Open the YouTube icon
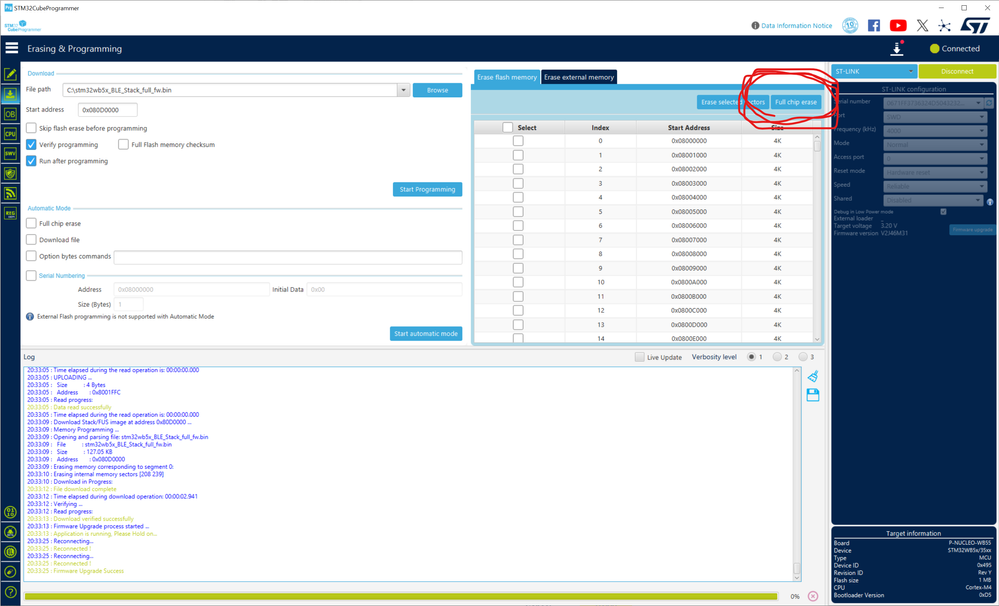This screenshot has height=606, width=999. pyautogui.click(x=898, y=25)
